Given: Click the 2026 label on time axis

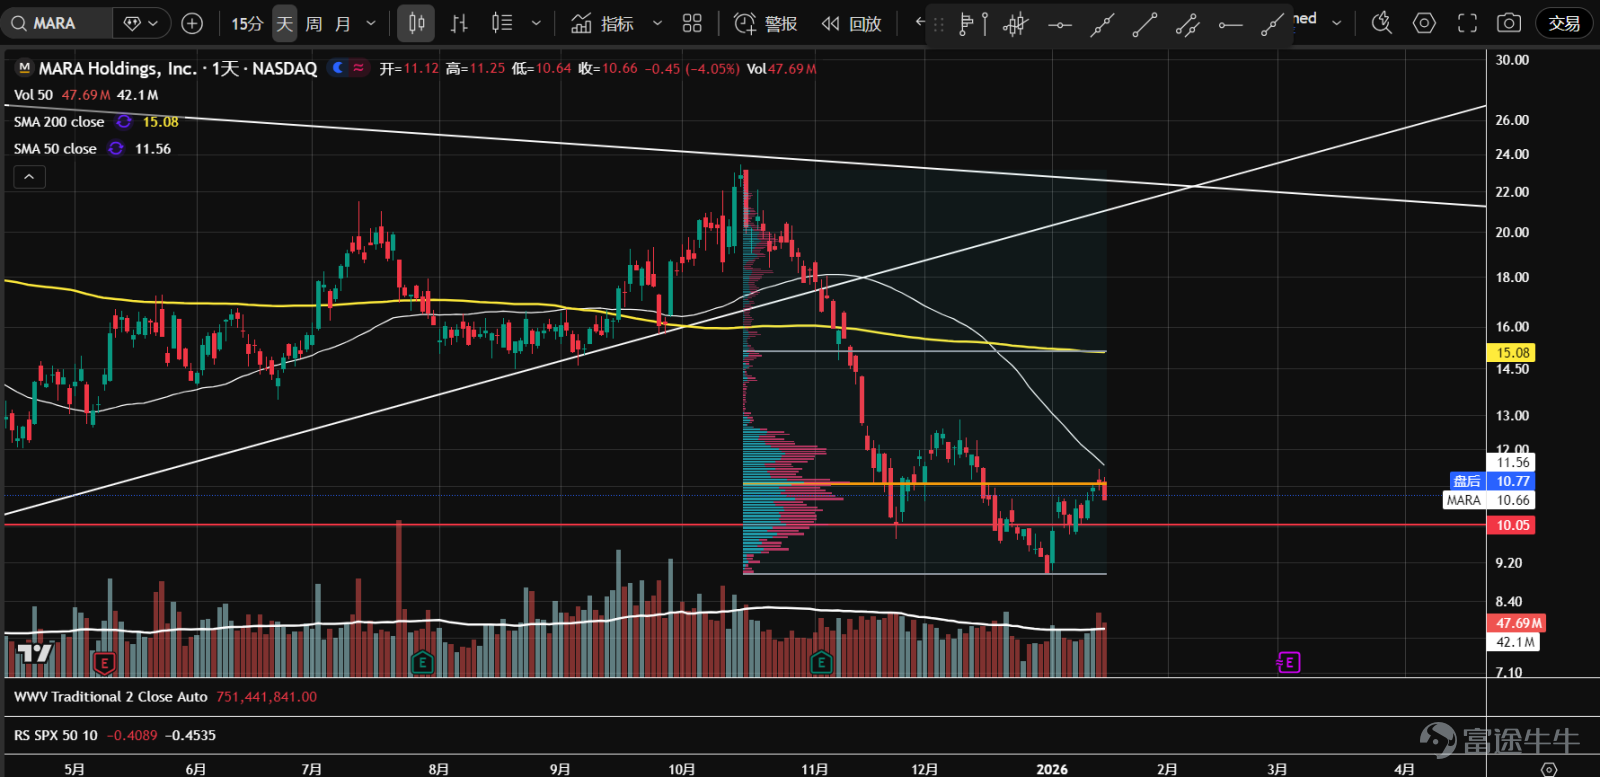Looking at the screenshot, I should coord(1052,769).
